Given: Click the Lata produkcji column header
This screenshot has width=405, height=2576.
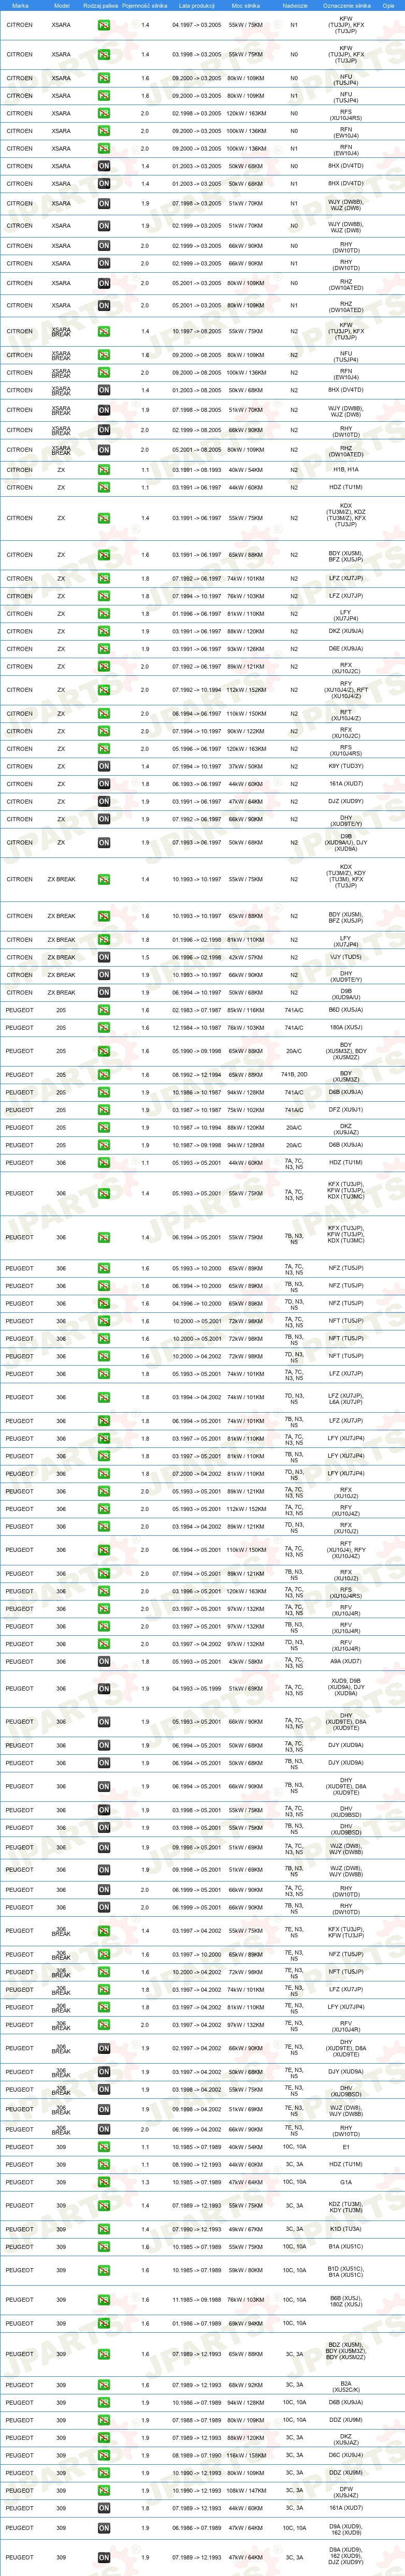Looking at the screenshot, I should (197, 5).
